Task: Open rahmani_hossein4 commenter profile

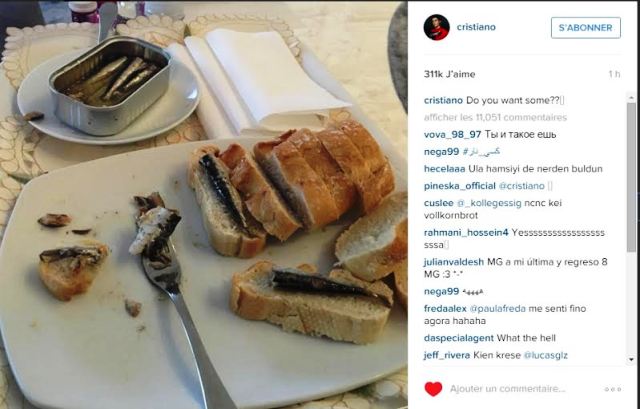Action: click(x=466, y=233)
